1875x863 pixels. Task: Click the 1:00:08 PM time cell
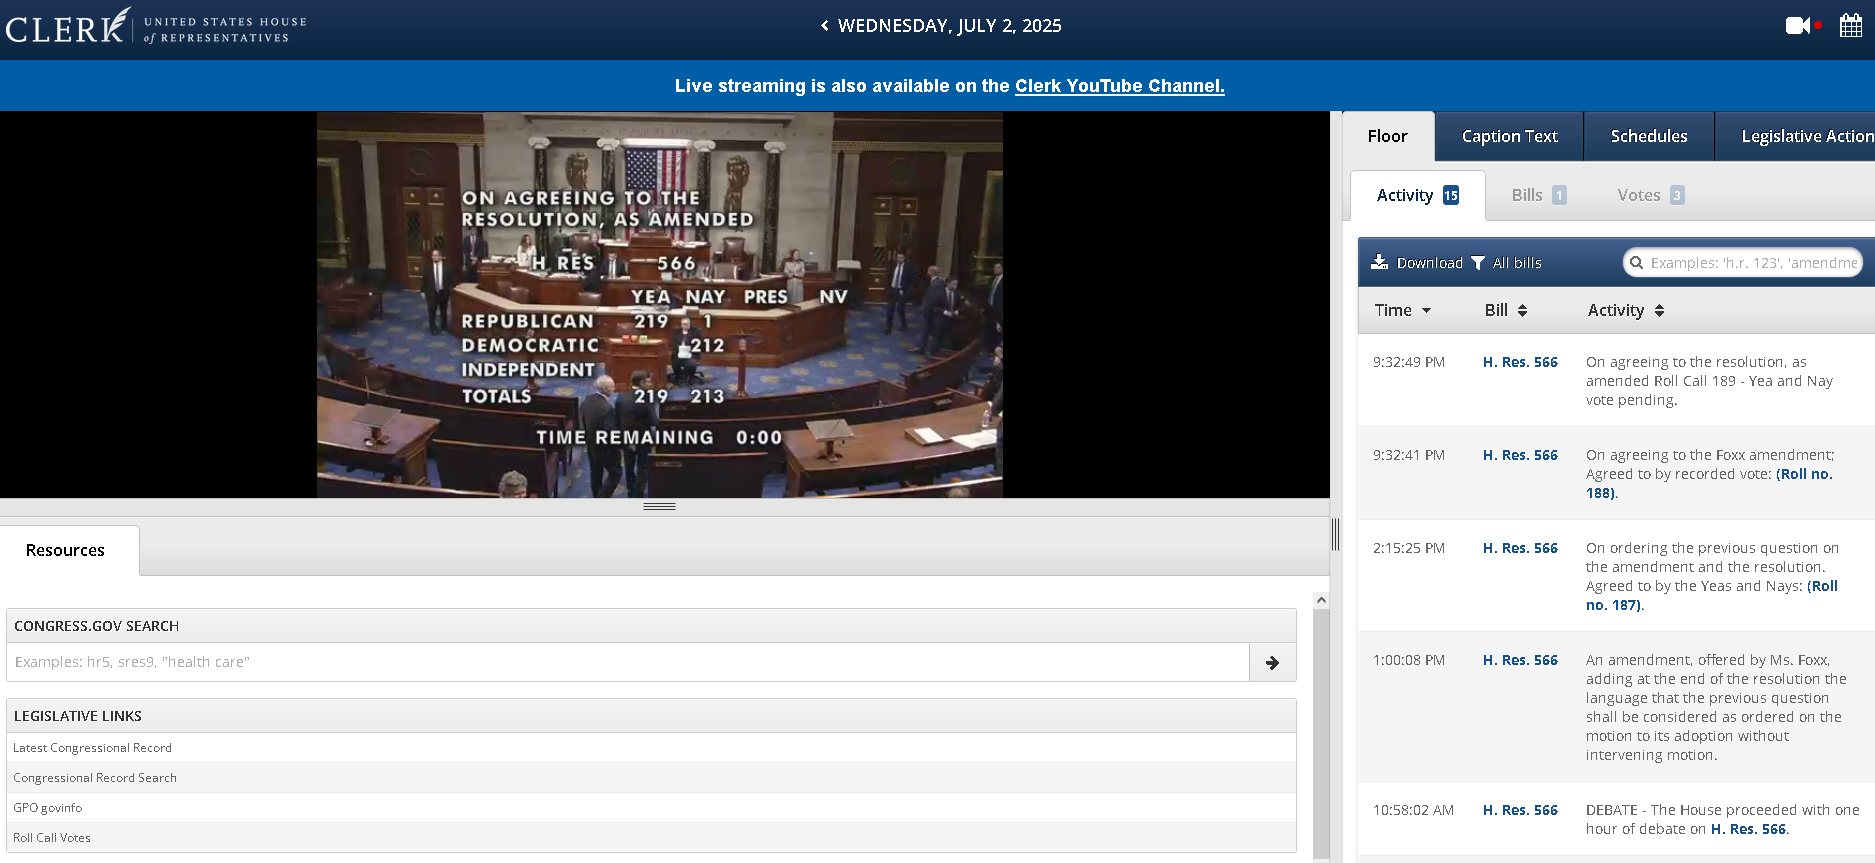click(1409, 660)
